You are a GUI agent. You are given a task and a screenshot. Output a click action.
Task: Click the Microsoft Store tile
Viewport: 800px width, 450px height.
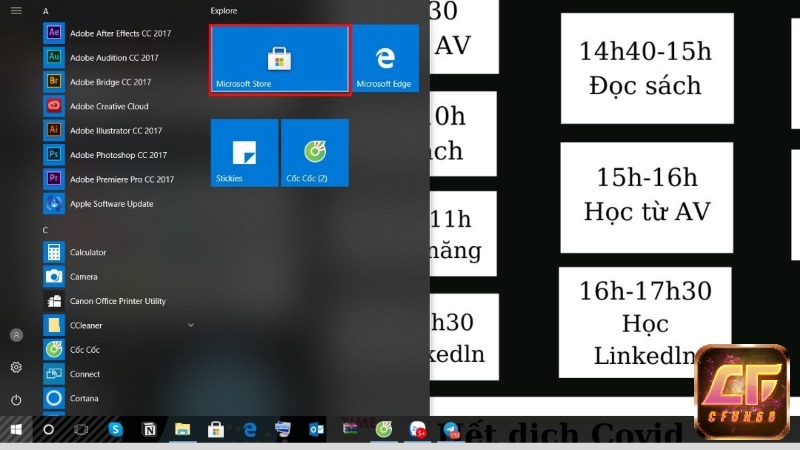click(x=280, y=59)
